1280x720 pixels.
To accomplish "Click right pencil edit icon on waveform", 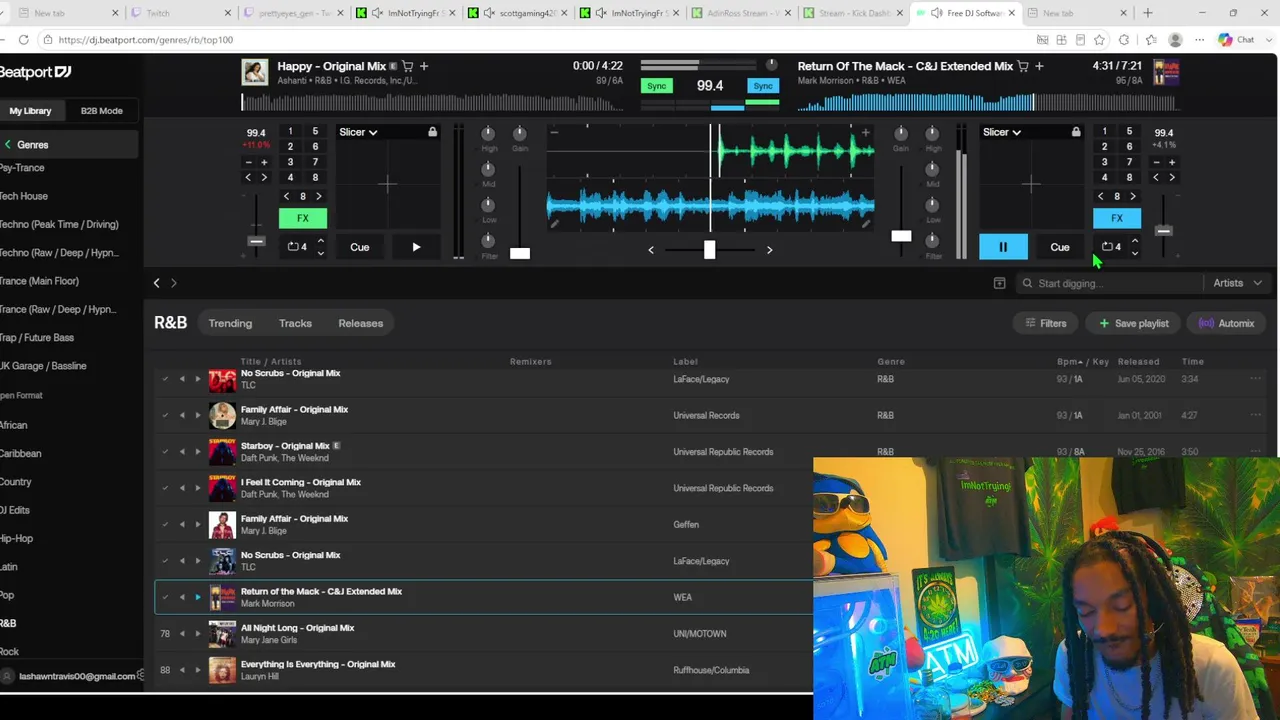I will [865, 224].
